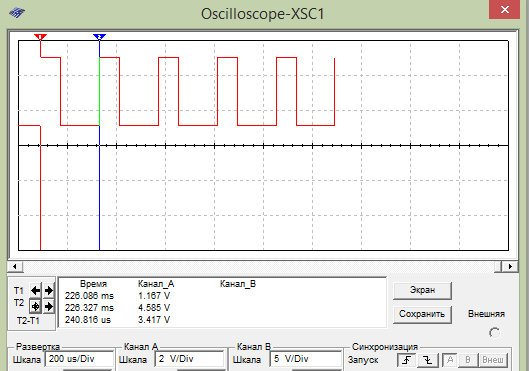The width and height of the screenshot is (529, 371).
Task: Select Канал_A difference 3.417 V
Action: [154, 319]
